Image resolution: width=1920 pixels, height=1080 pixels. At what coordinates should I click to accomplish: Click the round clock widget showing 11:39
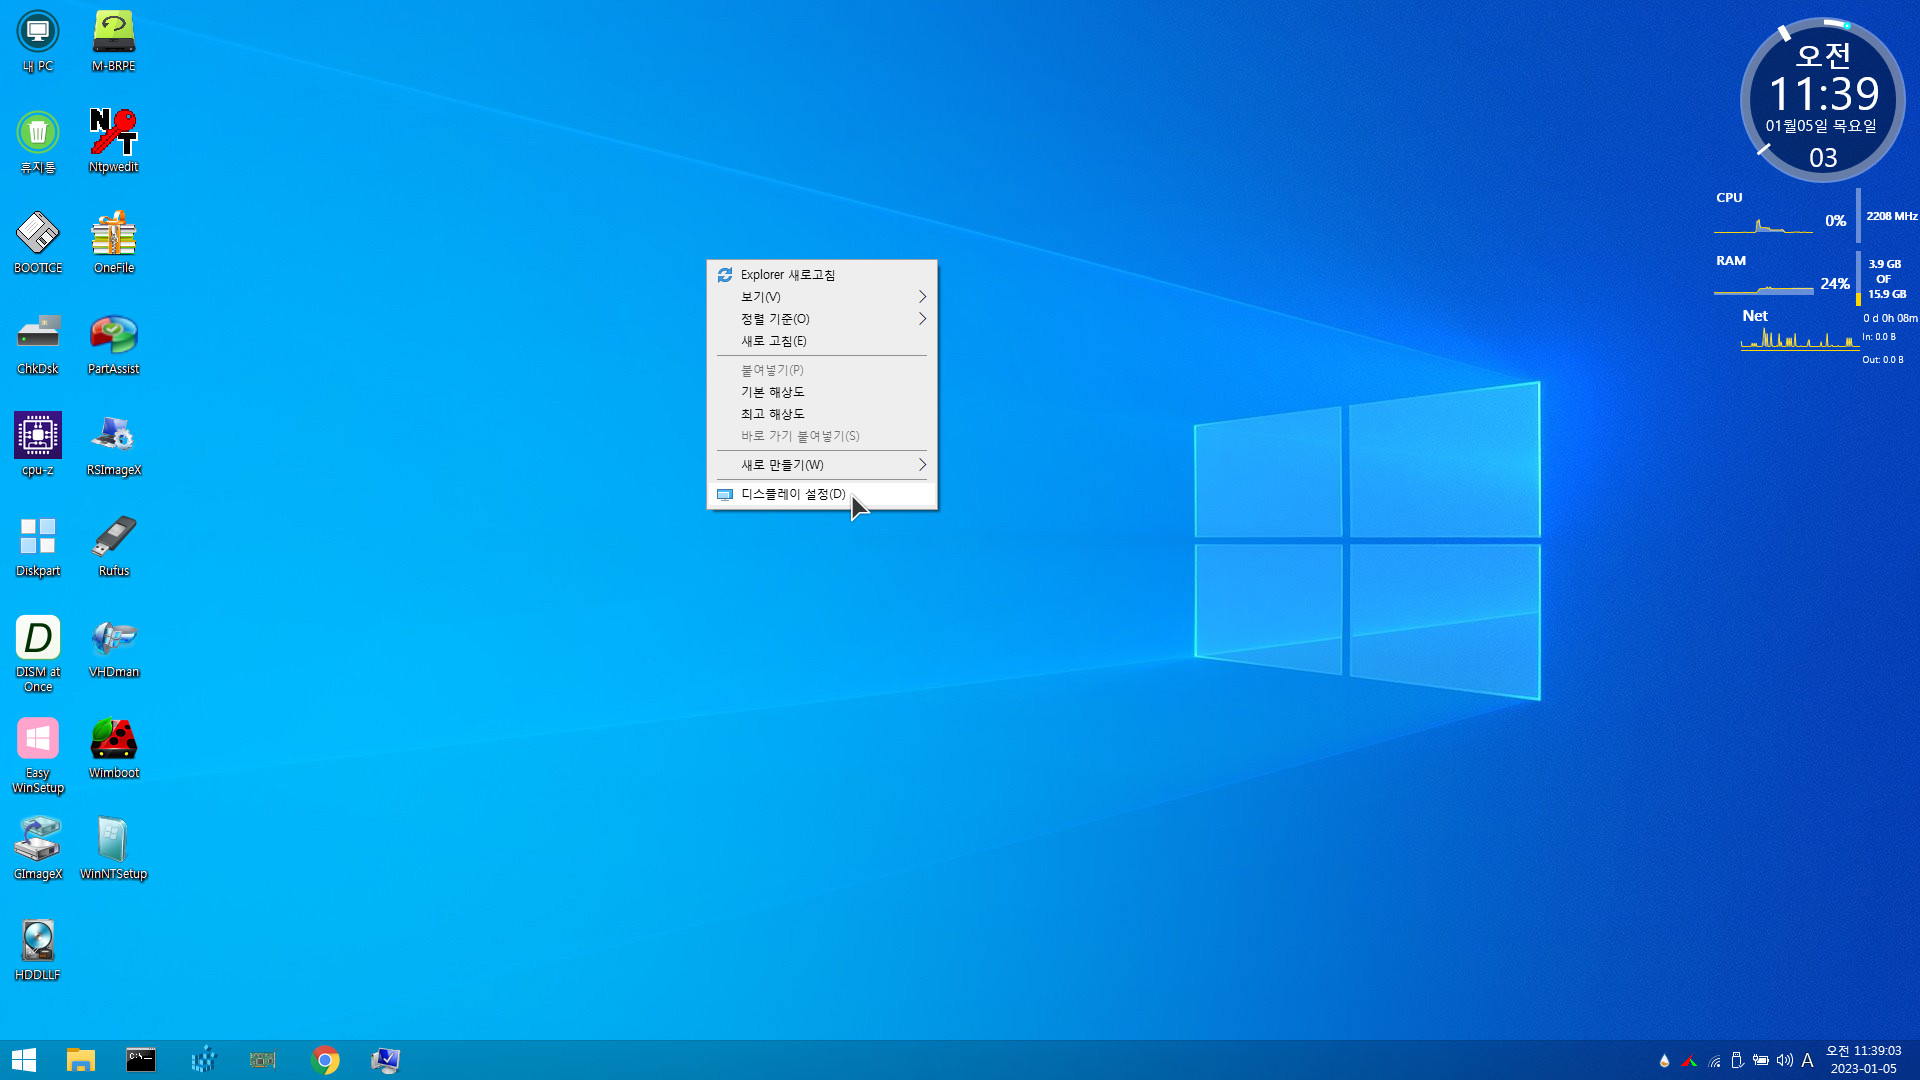[x=1822, y=100]
